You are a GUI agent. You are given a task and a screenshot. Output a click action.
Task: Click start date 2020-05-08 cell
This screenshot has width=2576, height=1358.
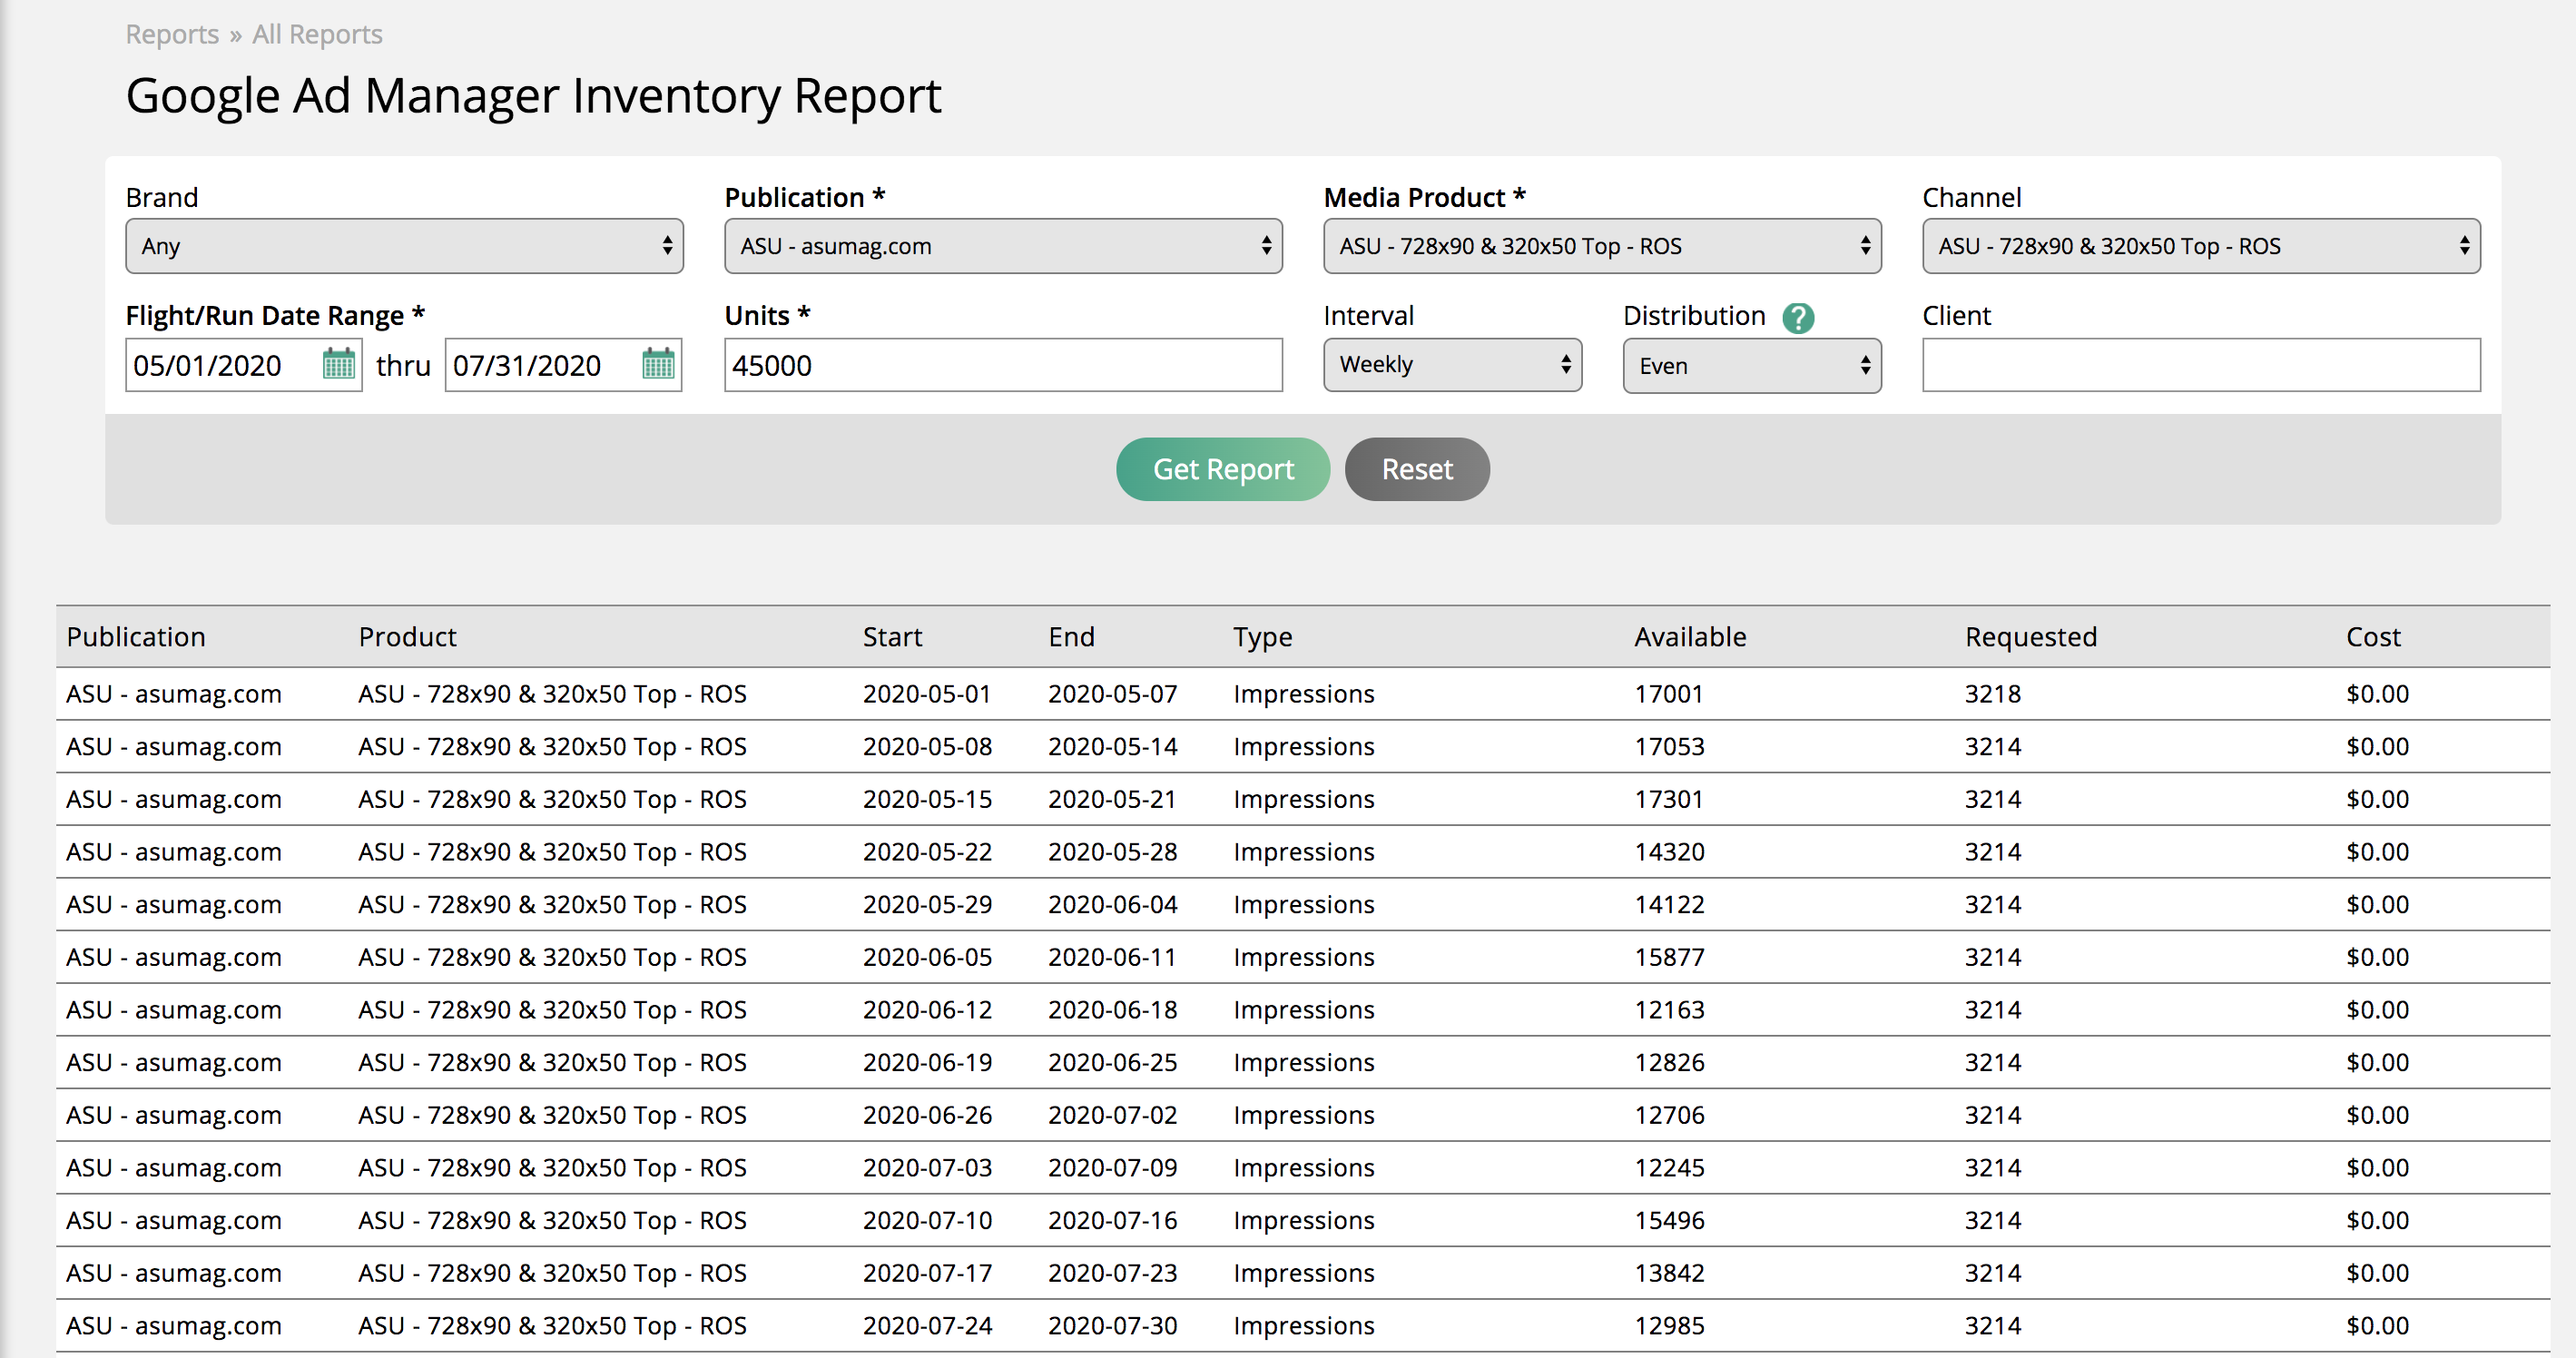coord(927,746)
